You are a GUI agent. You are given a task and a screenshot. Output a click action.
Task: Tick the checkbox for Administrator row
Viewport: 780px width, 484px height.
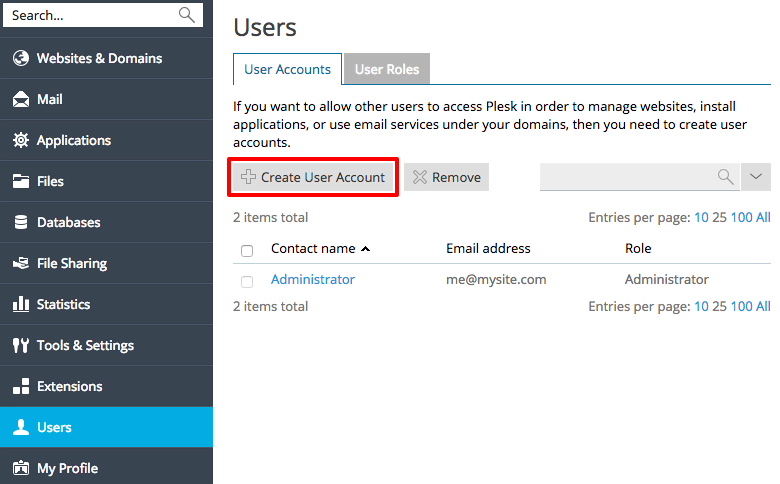click(247, 282)
